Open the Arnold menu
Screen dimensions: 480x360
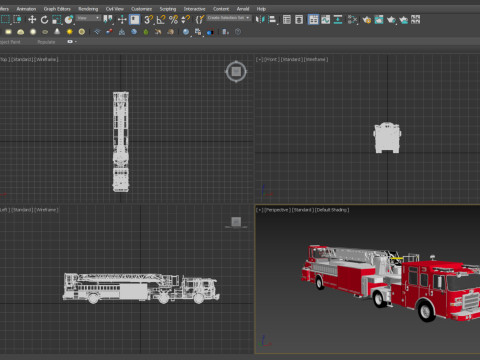coord(243,9)
